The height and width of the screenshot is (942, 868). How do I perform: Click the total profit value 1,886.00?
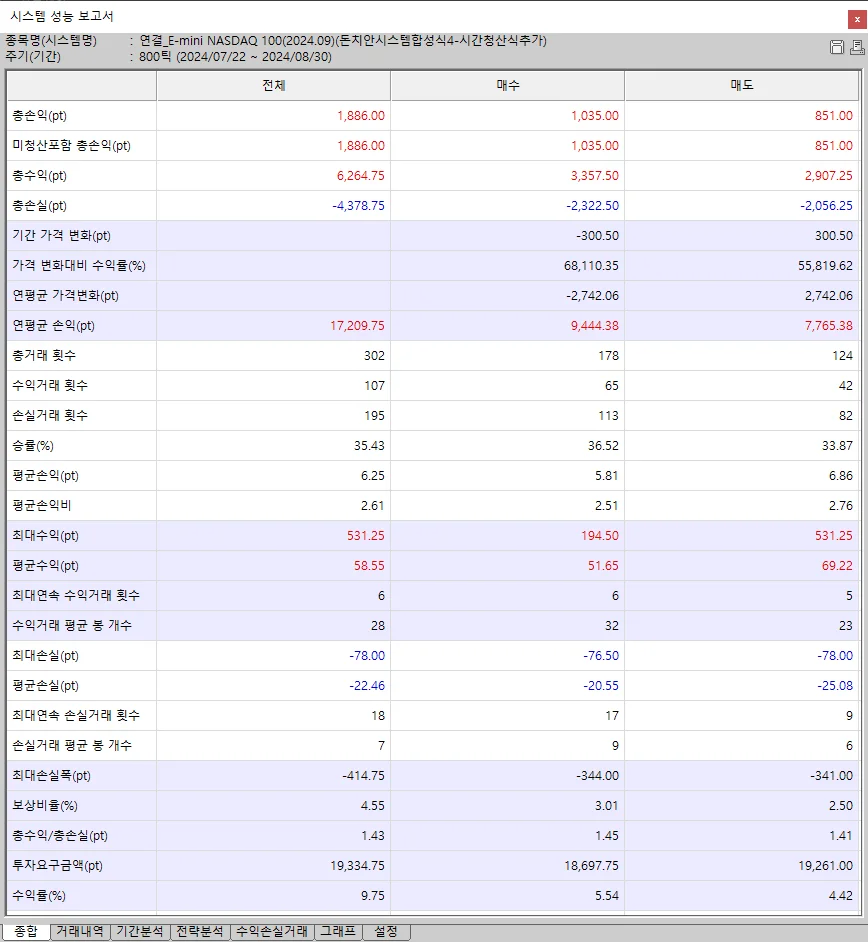361,117
